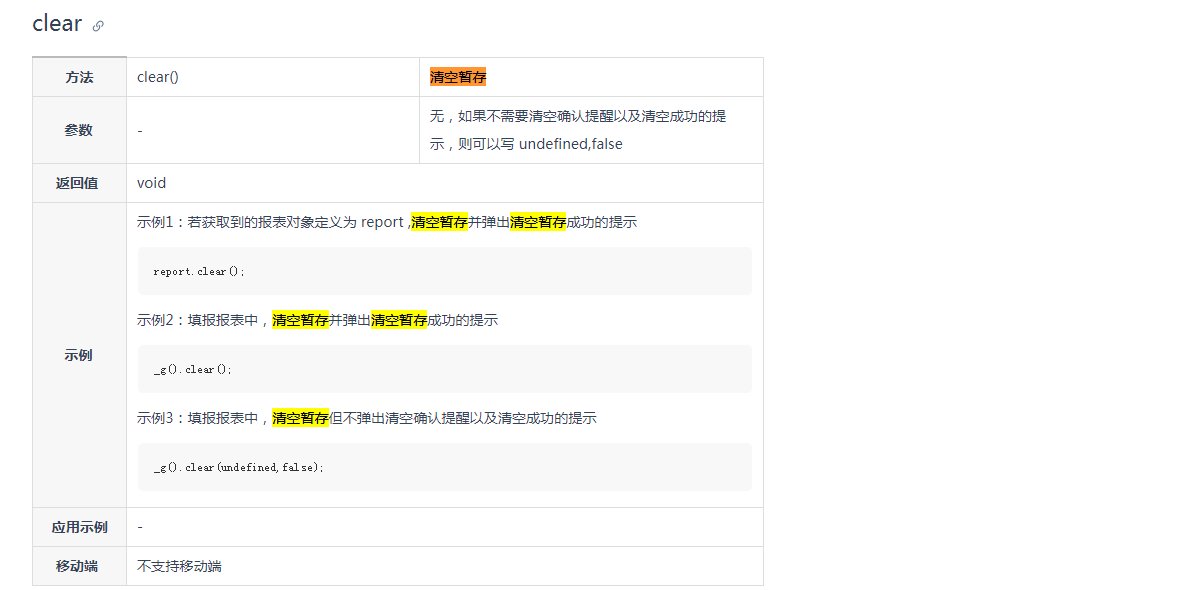
Task: Select the 应用示例 row header
Action: click(79, 527)
